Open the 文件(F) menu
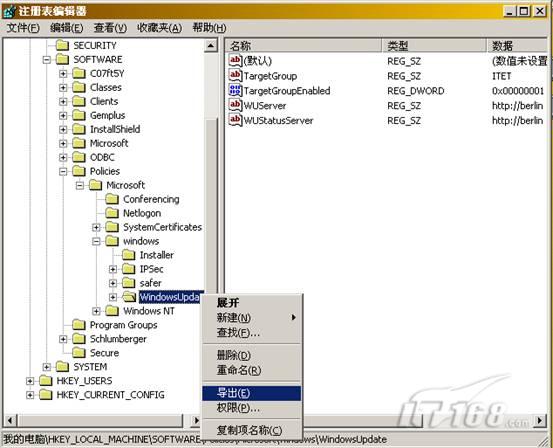This screenshot has height=448, width=553. click(23, 28)
